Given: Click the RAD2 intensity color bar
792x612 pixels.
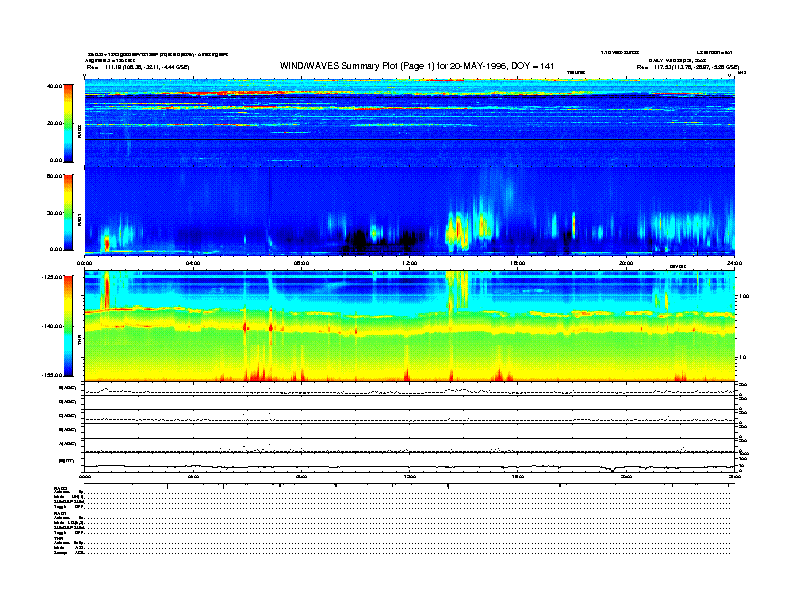Looking at the screenshot, I should coord(68,123).
